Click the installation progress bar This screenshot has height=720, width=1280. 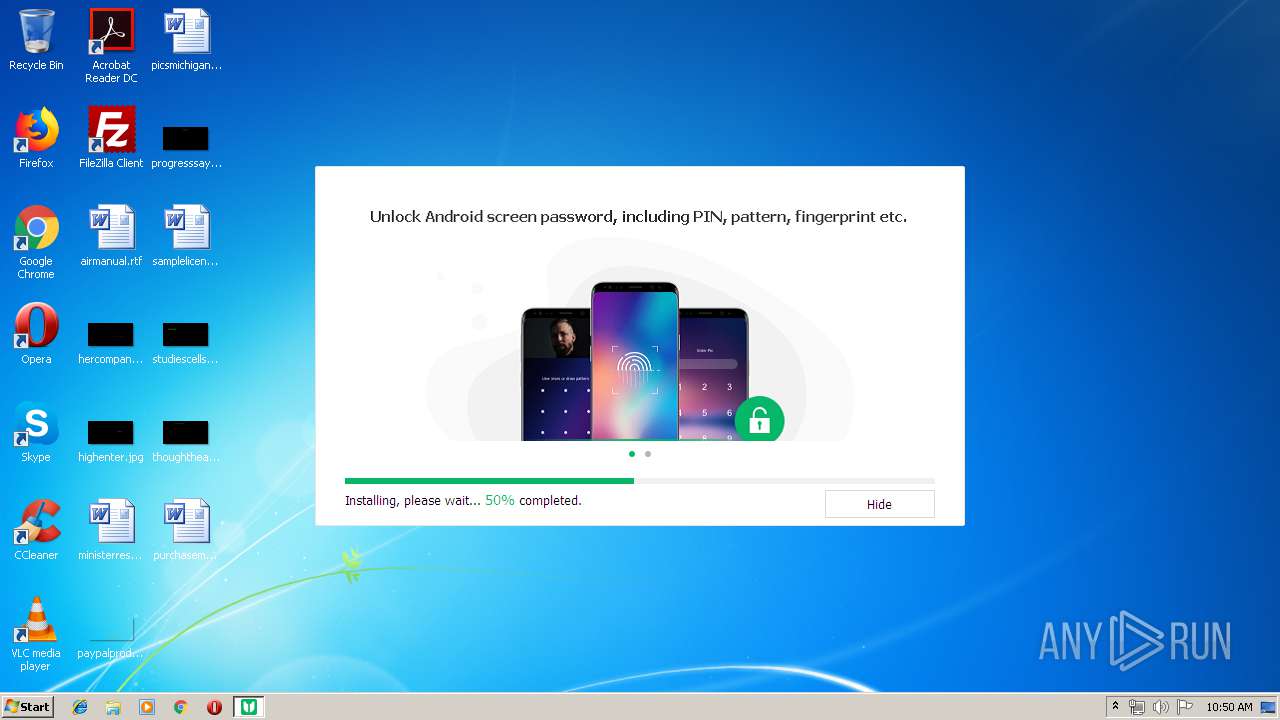640,481
